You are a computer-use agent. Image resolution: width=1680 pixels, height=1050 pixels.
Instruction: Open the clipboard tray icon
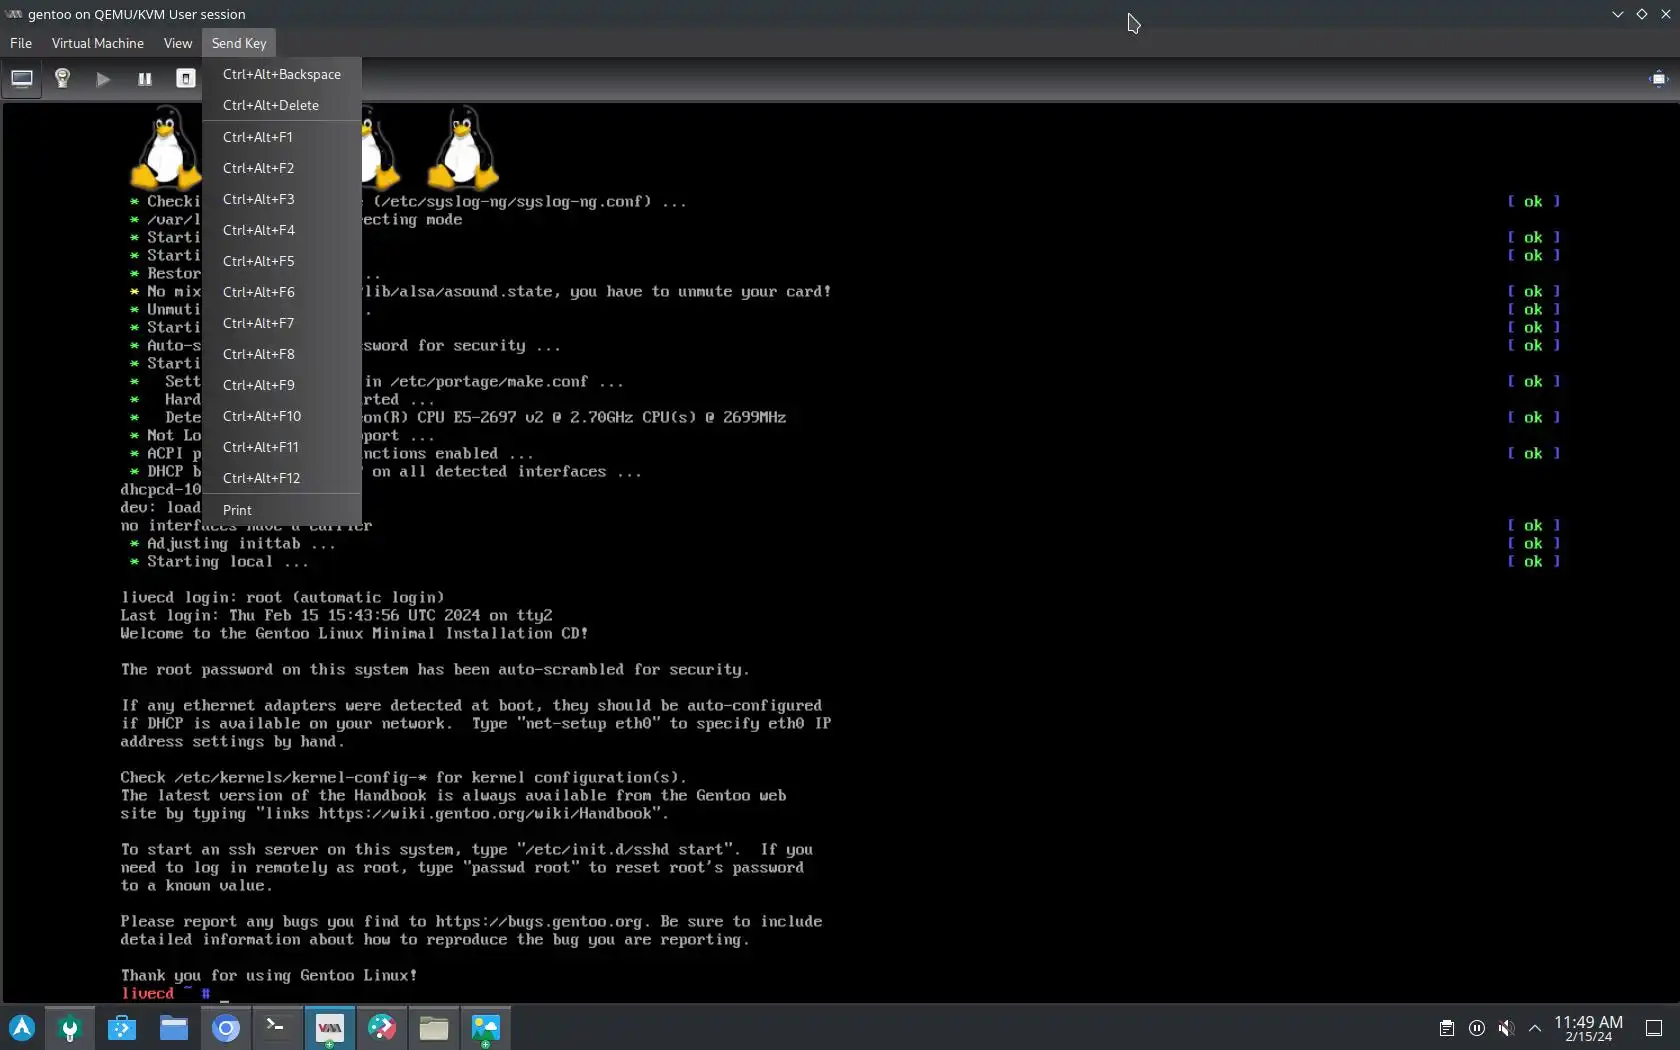coord(1446,1028)
